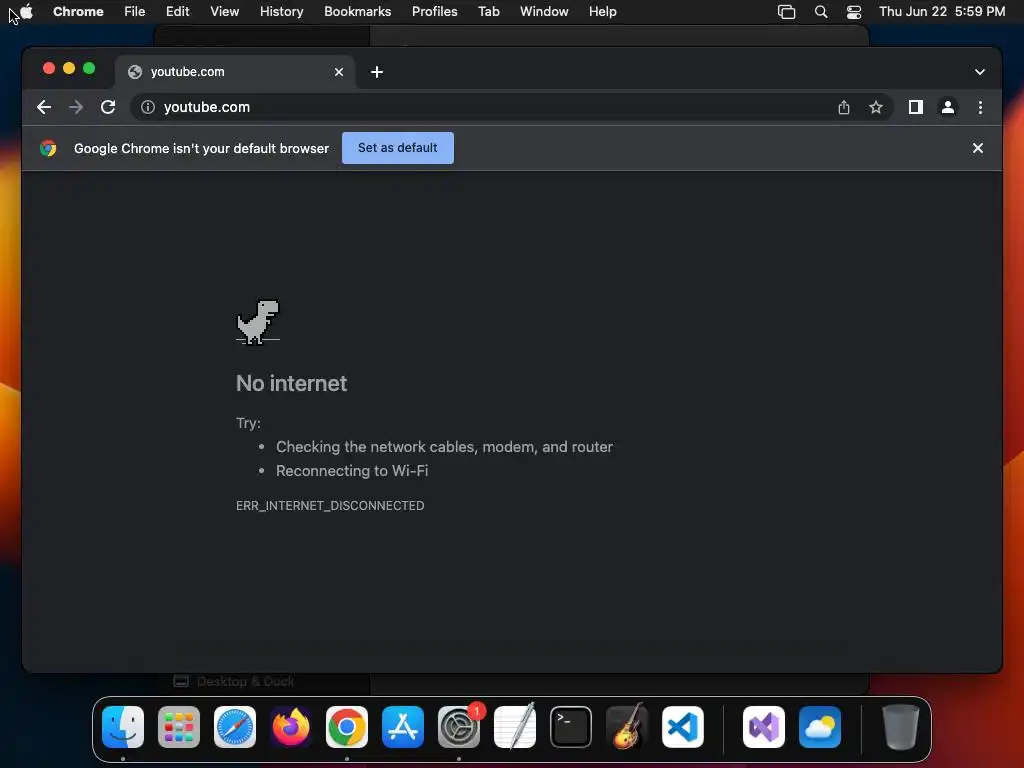Open Chrome's three-dot menu
Screen dimensions: 1024x768
[980, 107]
